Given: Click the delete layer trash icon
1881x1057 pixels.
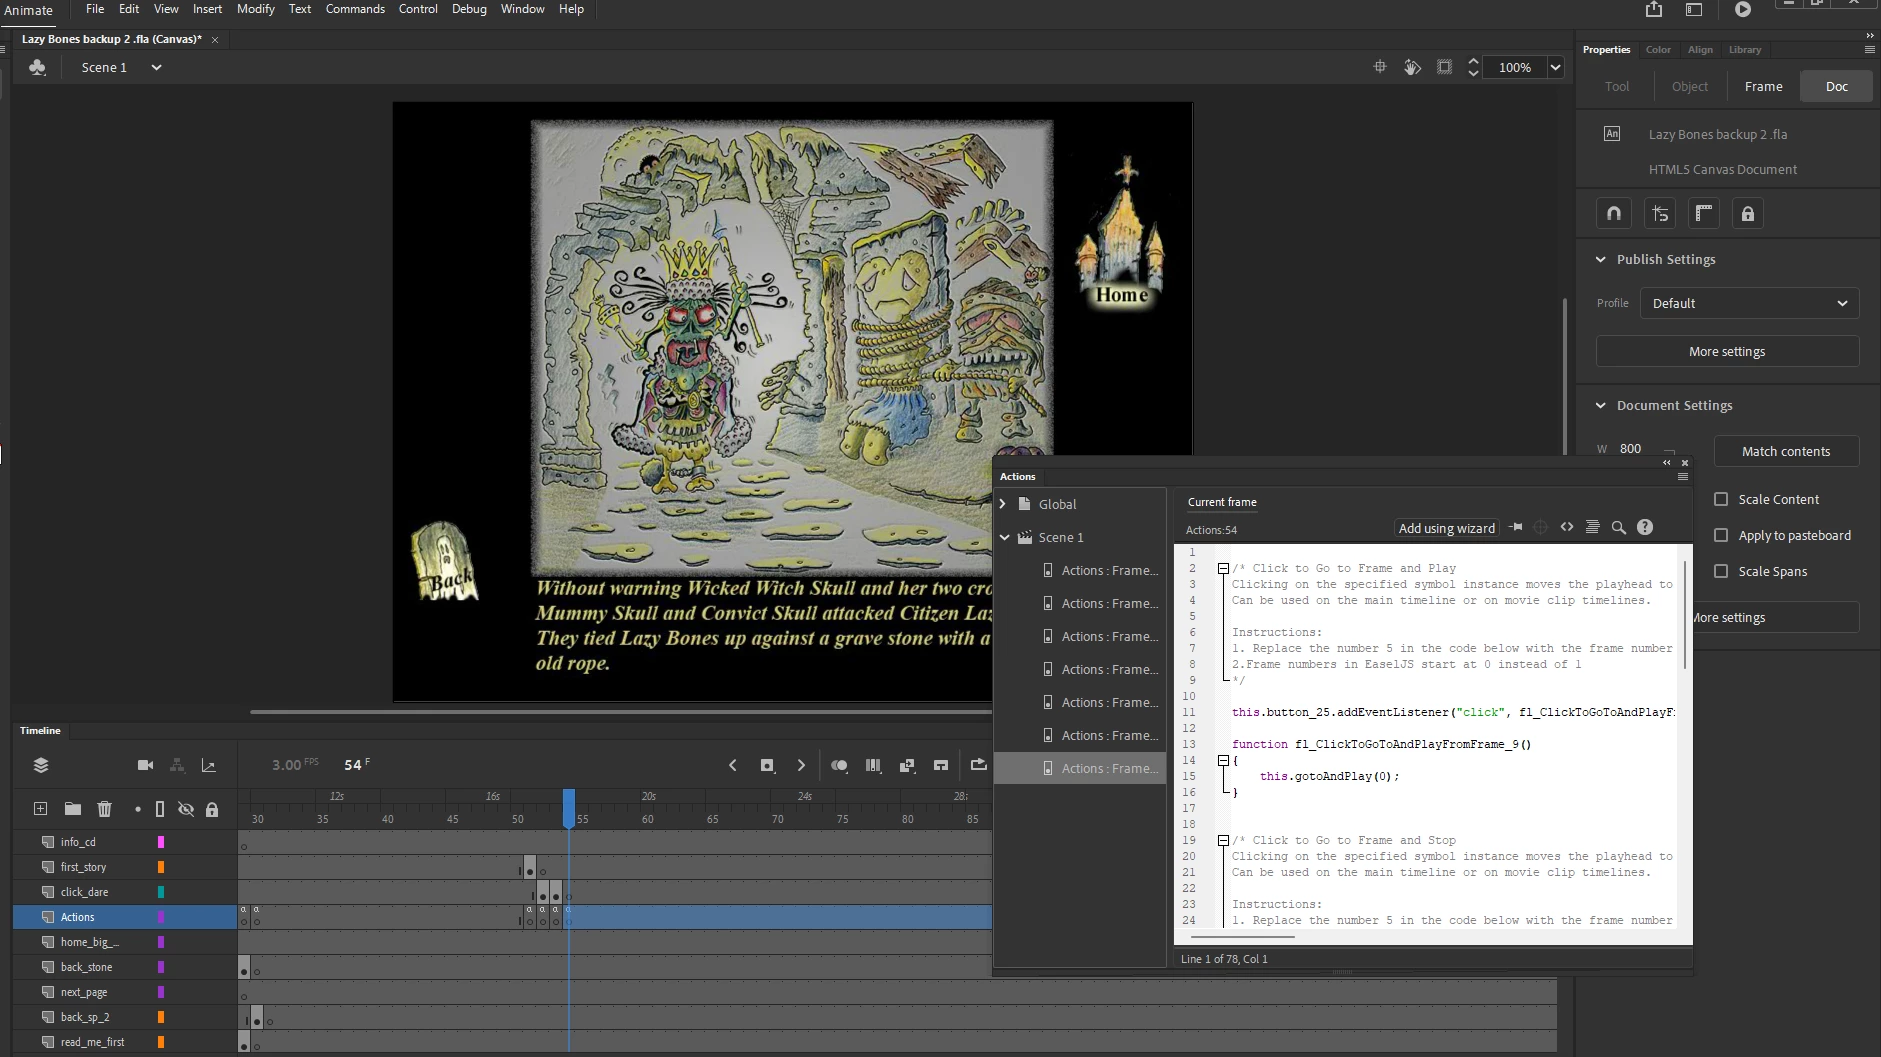Looking at the screenshot, I should pyautogui.click(x=104, y=809).
